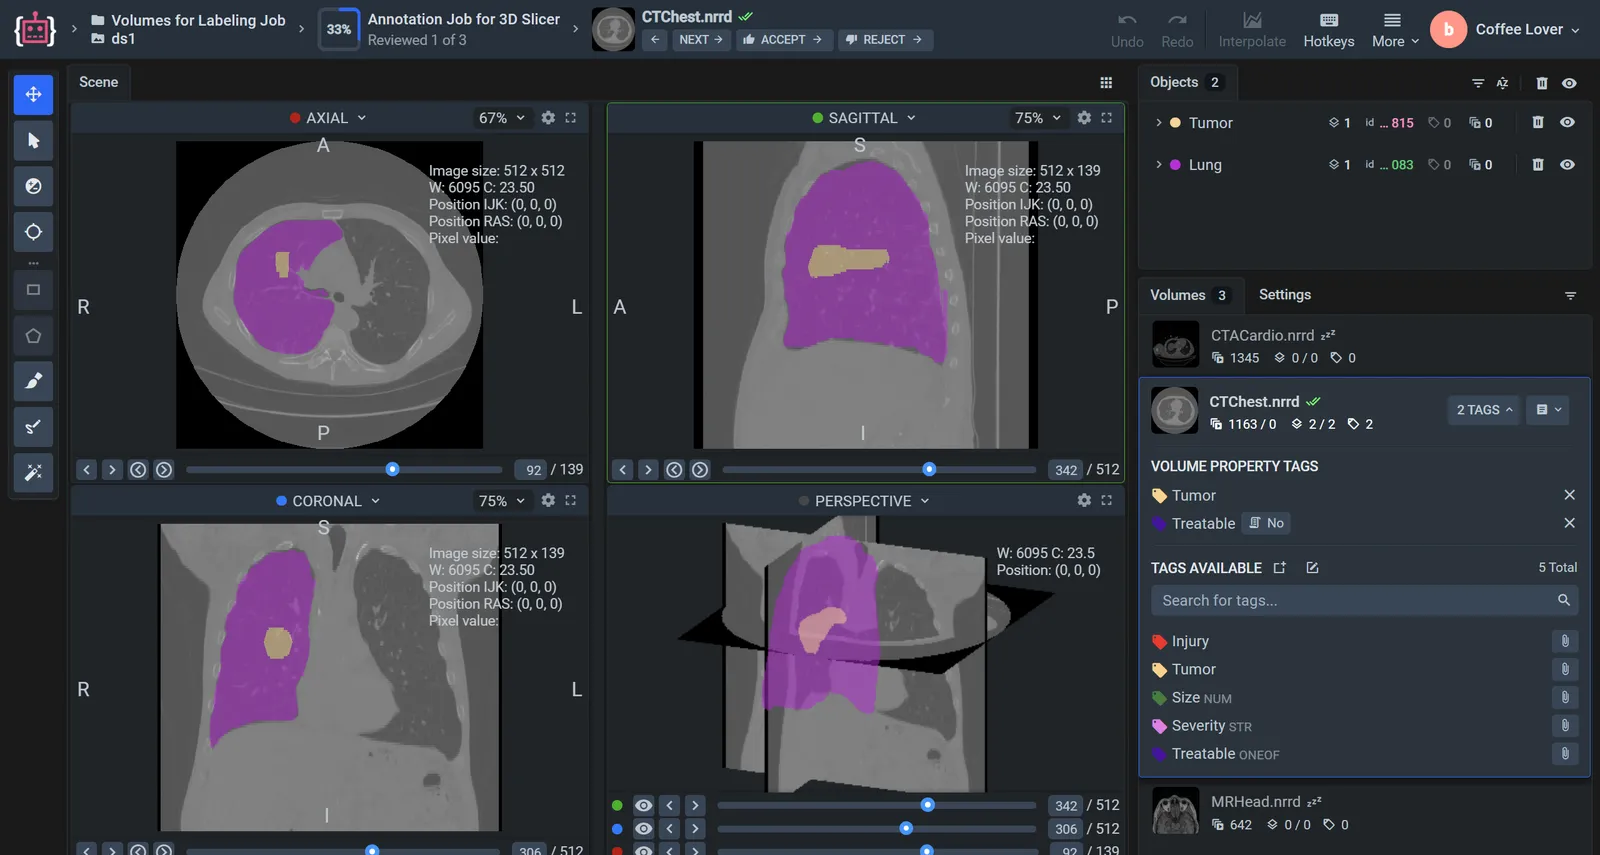This screenshot has width=1600, height=855.
Task: Toggle visibility of all objects
Action: pos(1569,83)
